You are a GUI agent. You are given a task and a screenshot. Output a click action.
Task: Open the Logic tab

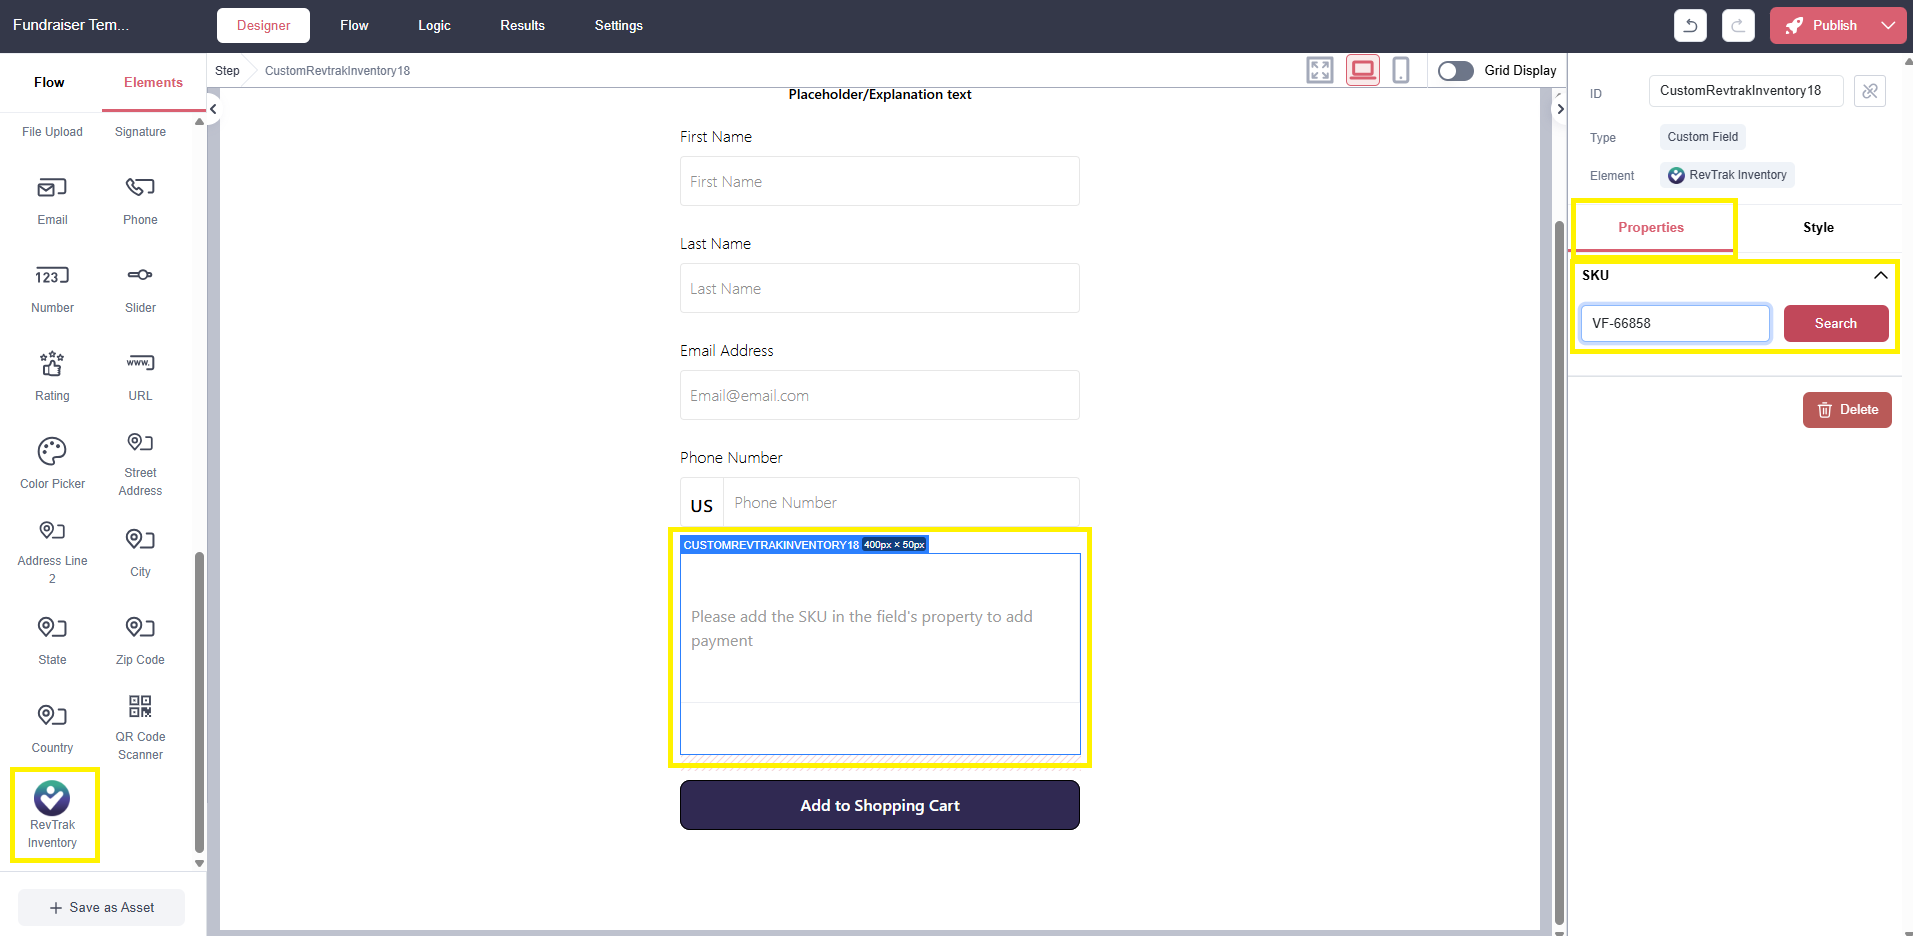(x=434, y=25)
